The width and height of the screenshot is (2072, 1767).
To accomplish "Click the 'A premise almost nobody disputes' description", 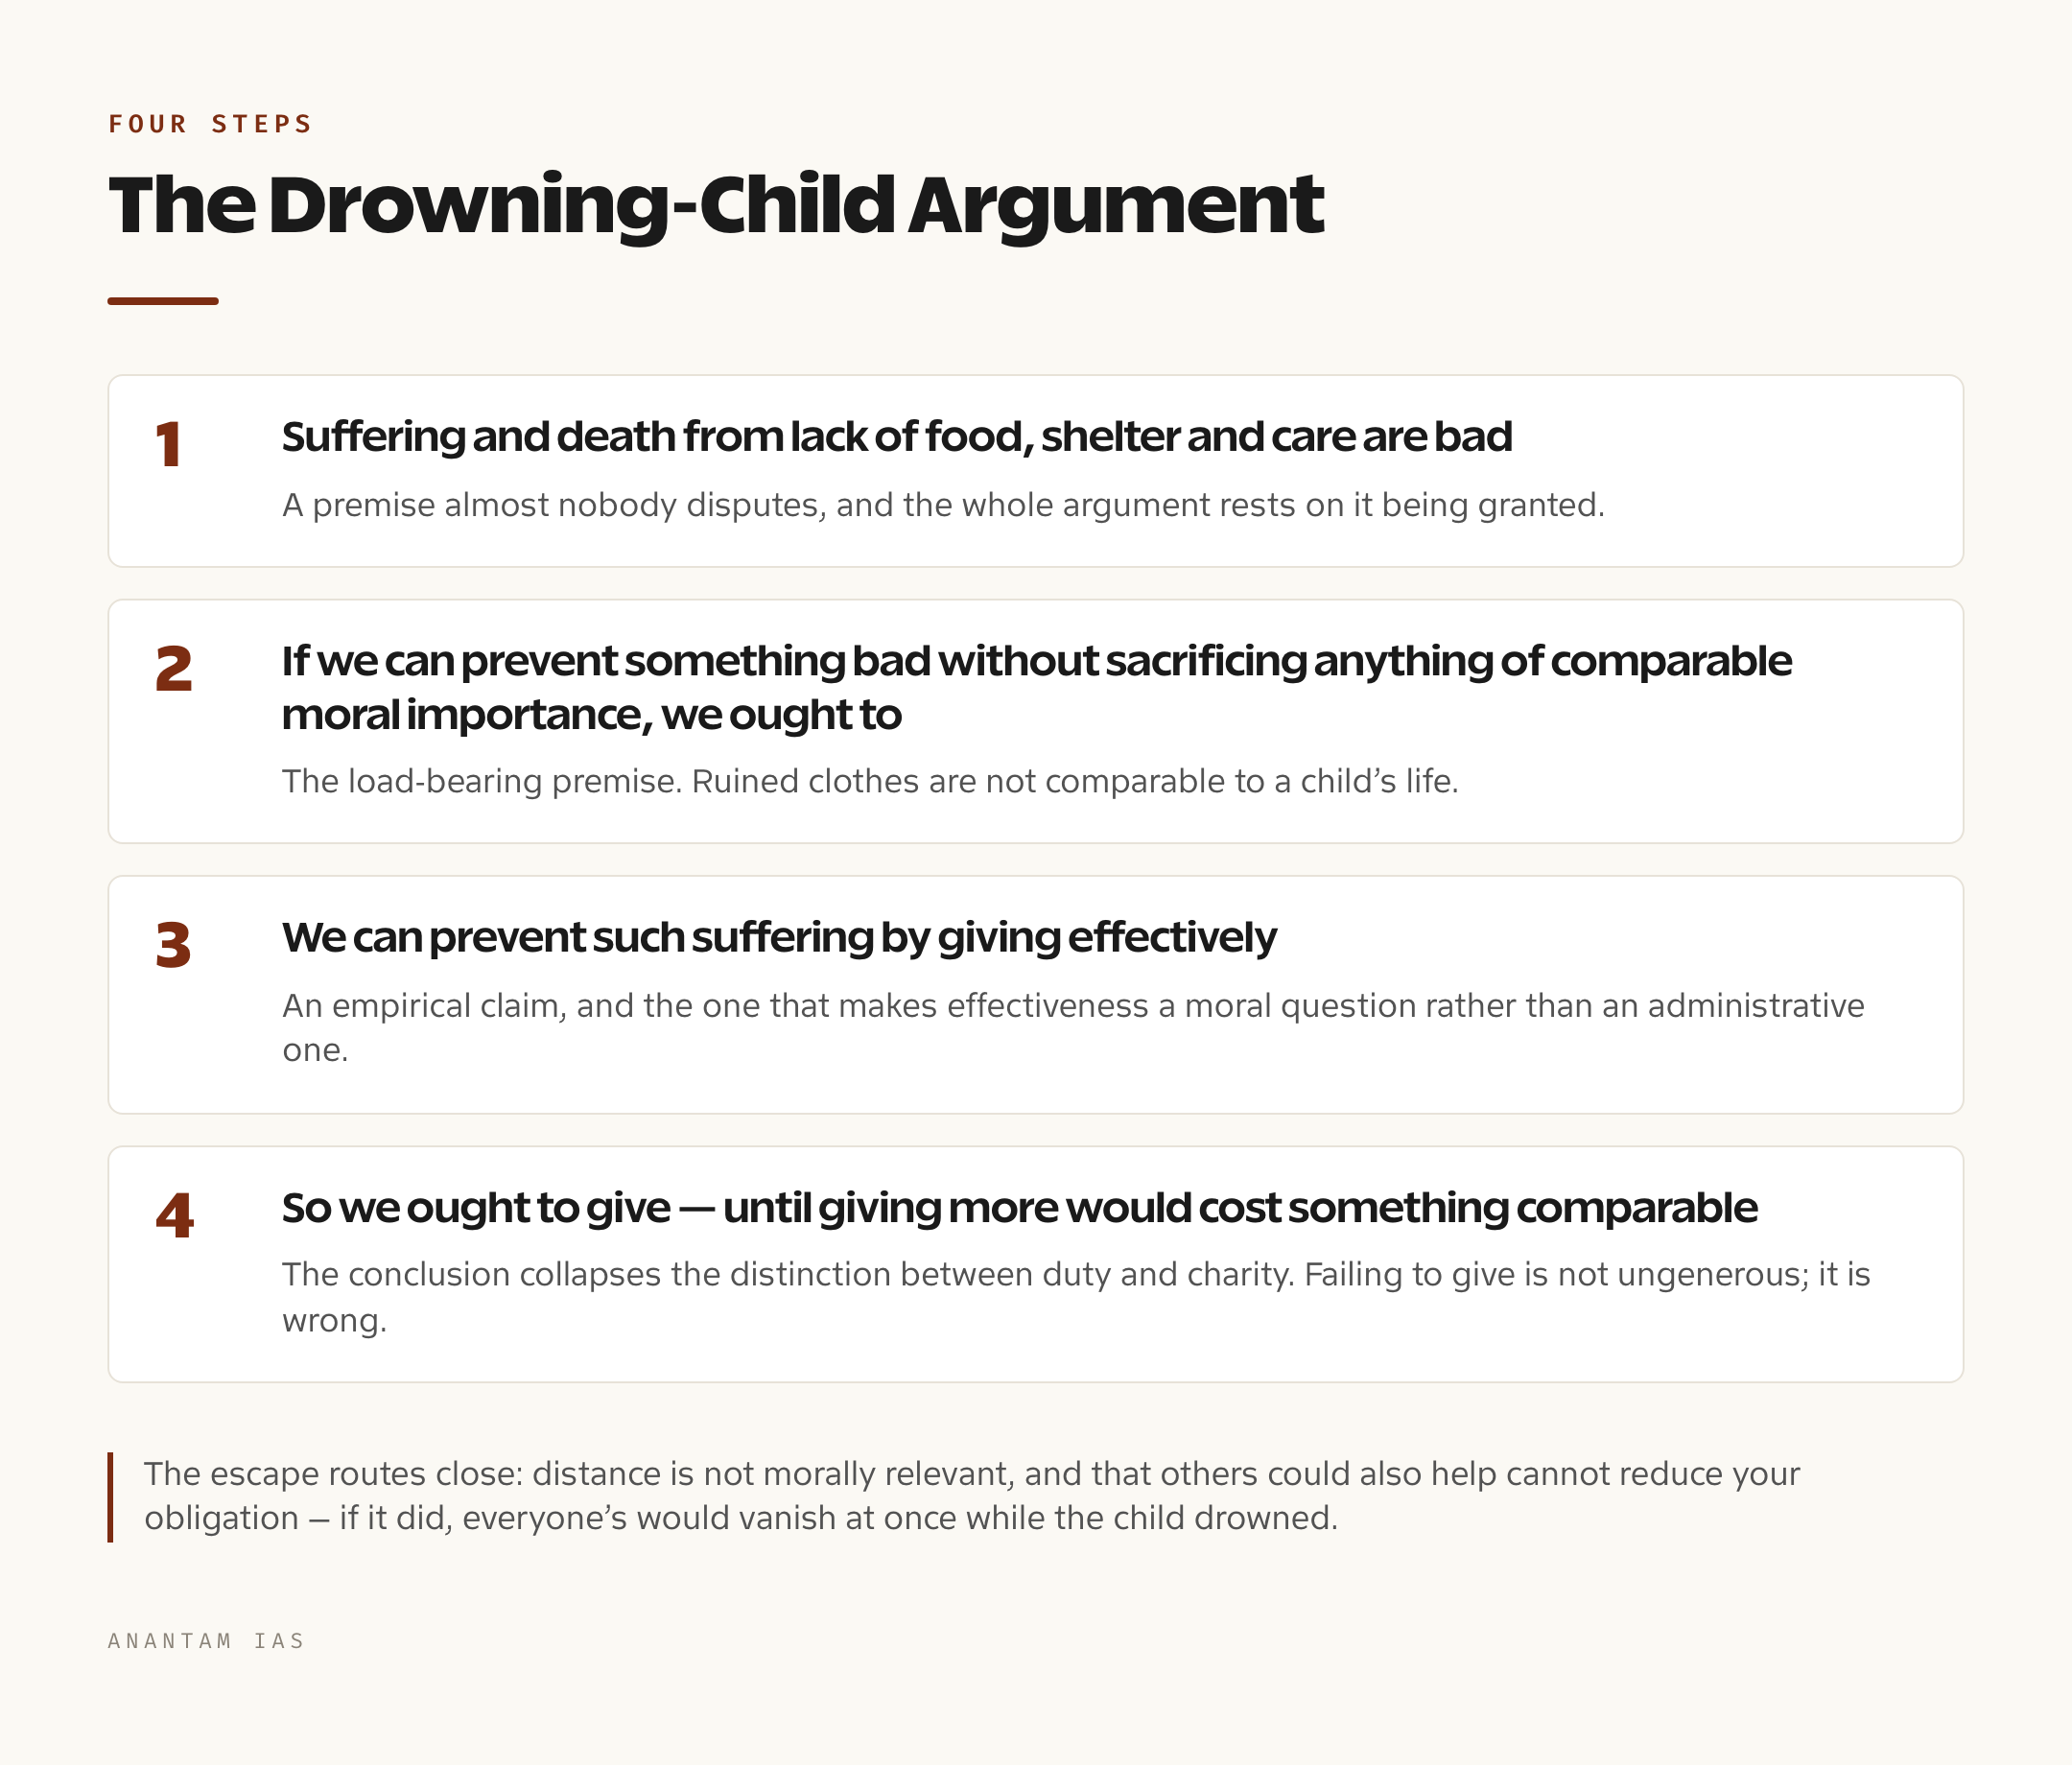I will (943, 505).
